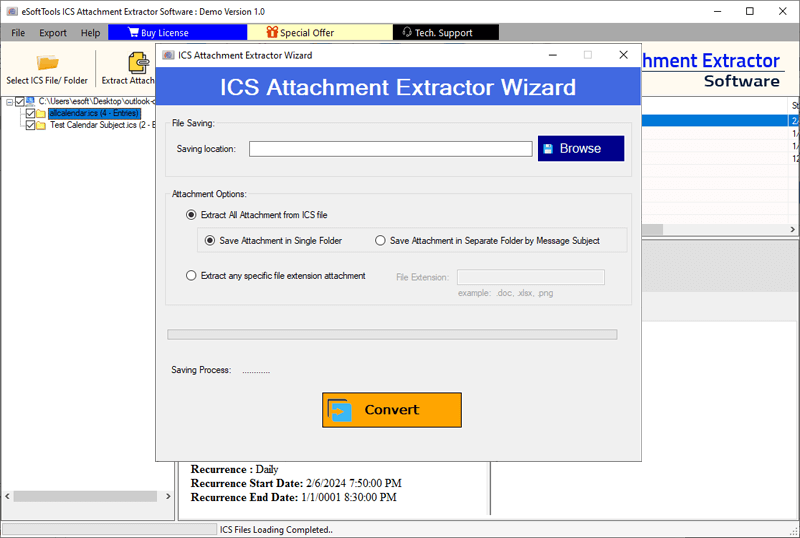Toggle the root folder path checkbox

20,102
